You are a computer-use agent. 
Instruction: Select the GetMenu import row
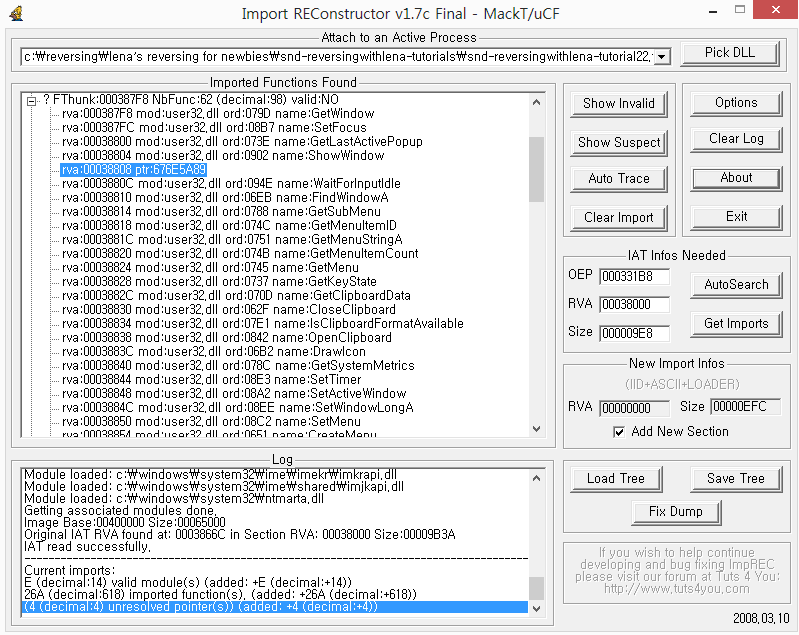point(210,268)
